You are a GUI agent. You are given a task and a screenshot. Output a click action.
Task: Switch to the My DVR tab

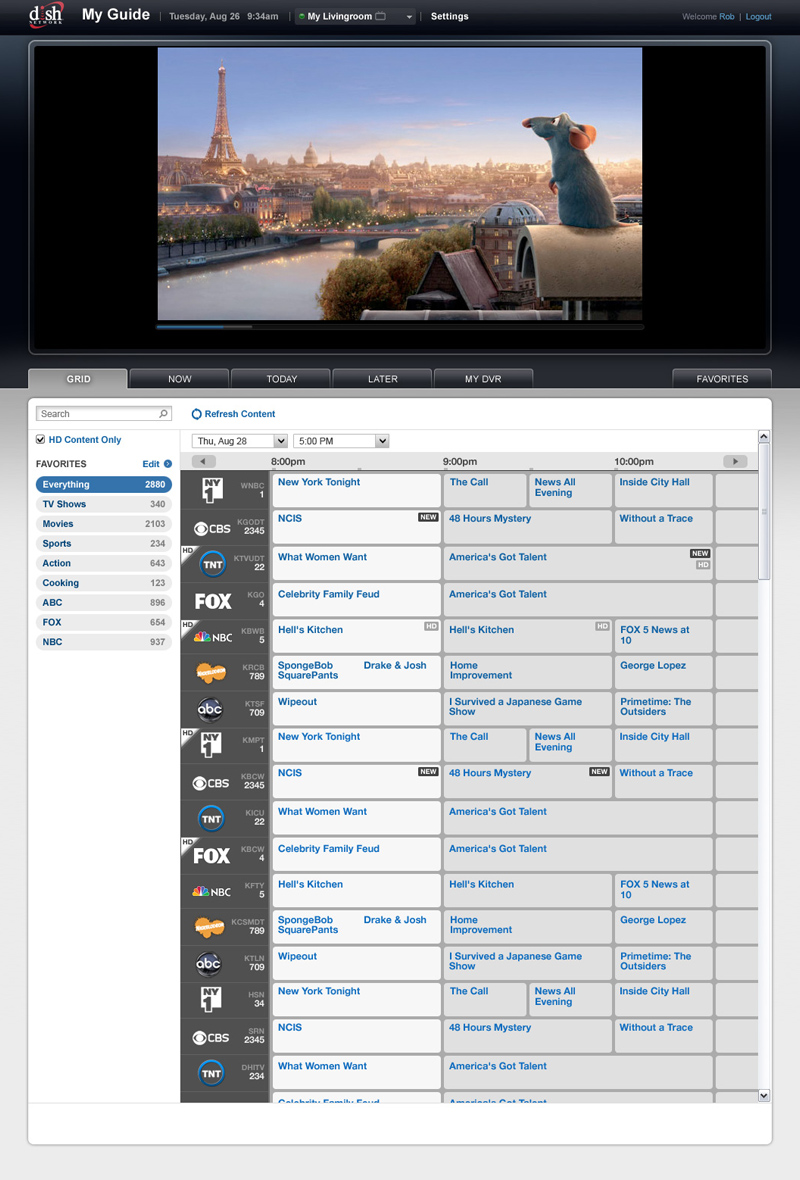[483, 379]
